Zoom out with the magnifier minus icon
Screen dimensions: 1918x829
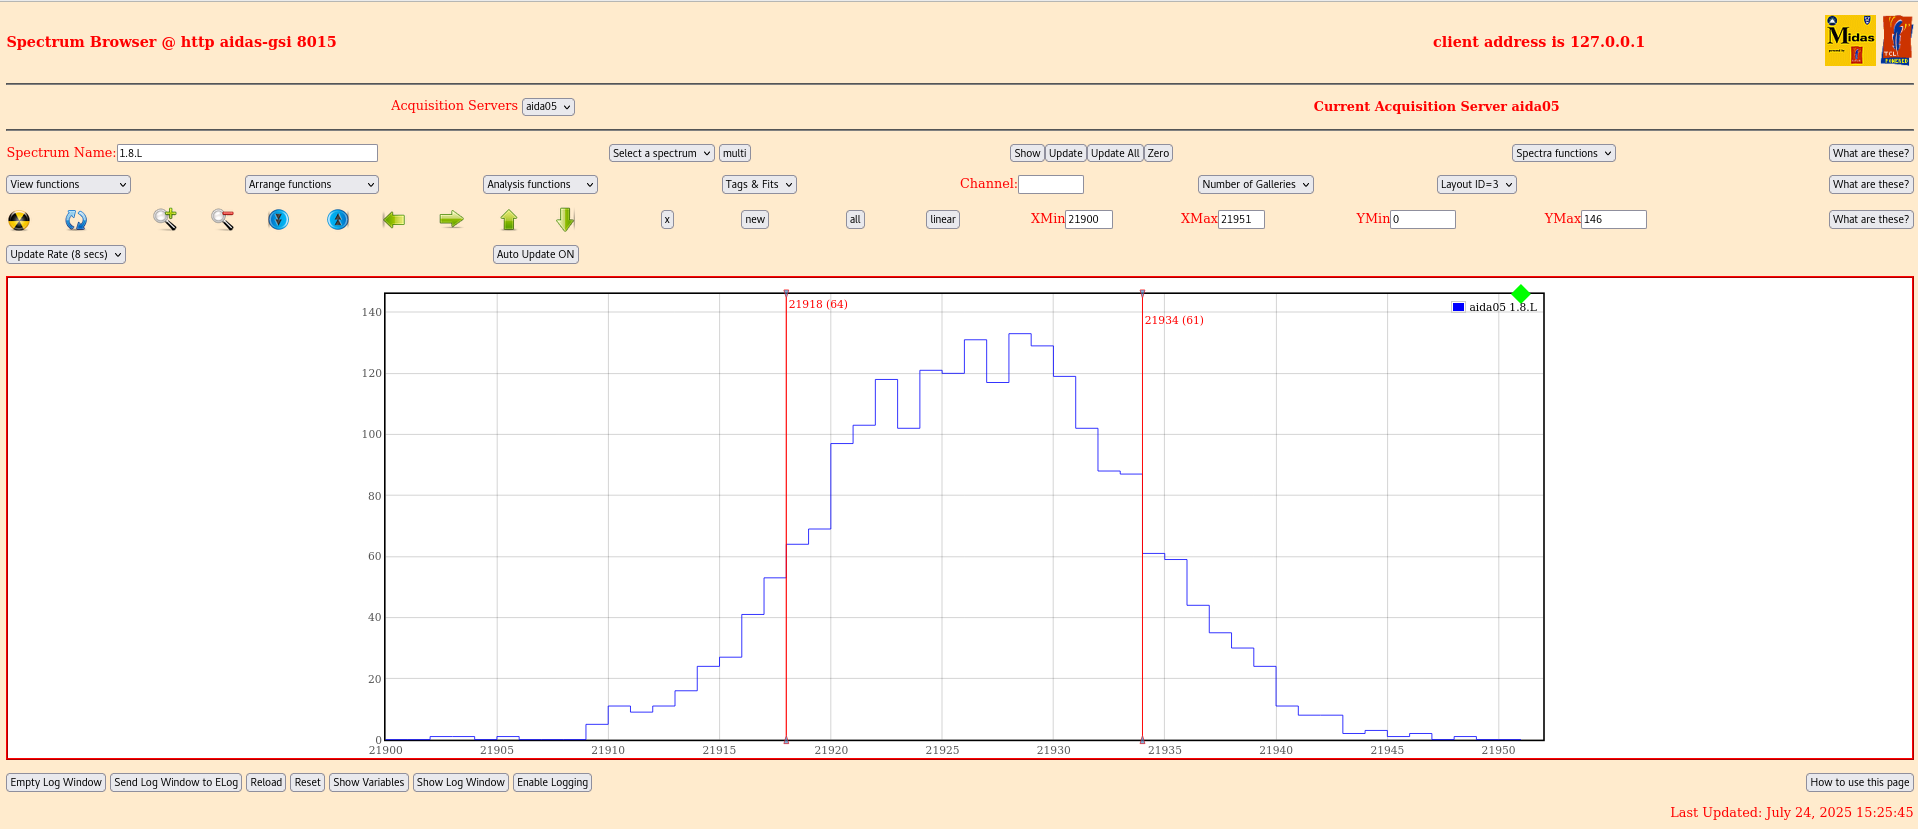coord(222,219)
